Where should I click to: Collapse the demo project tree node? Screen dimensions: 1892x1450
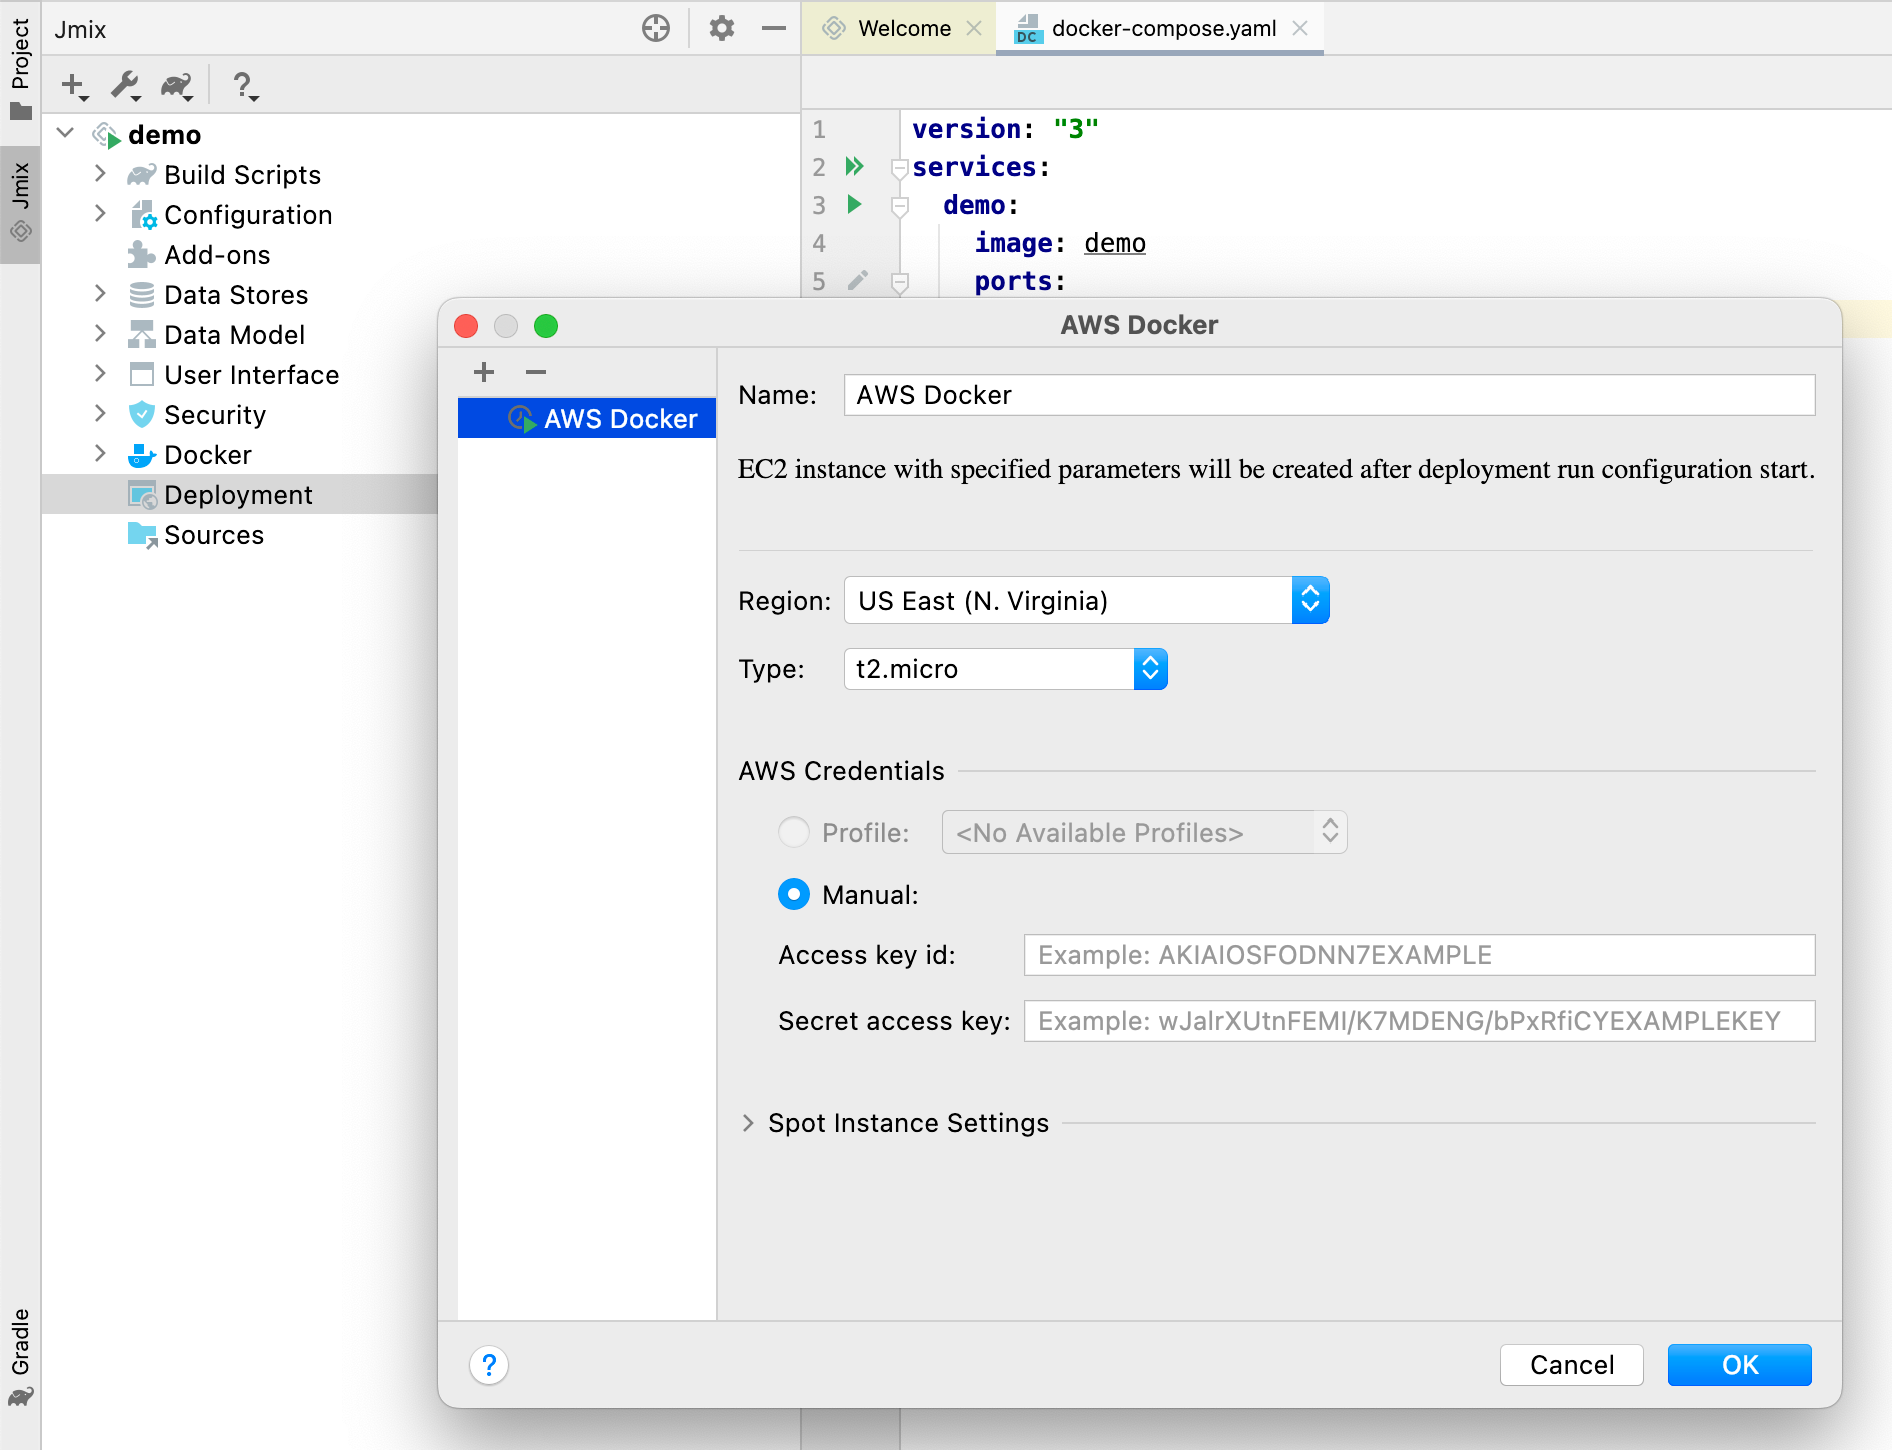point(66,133)
